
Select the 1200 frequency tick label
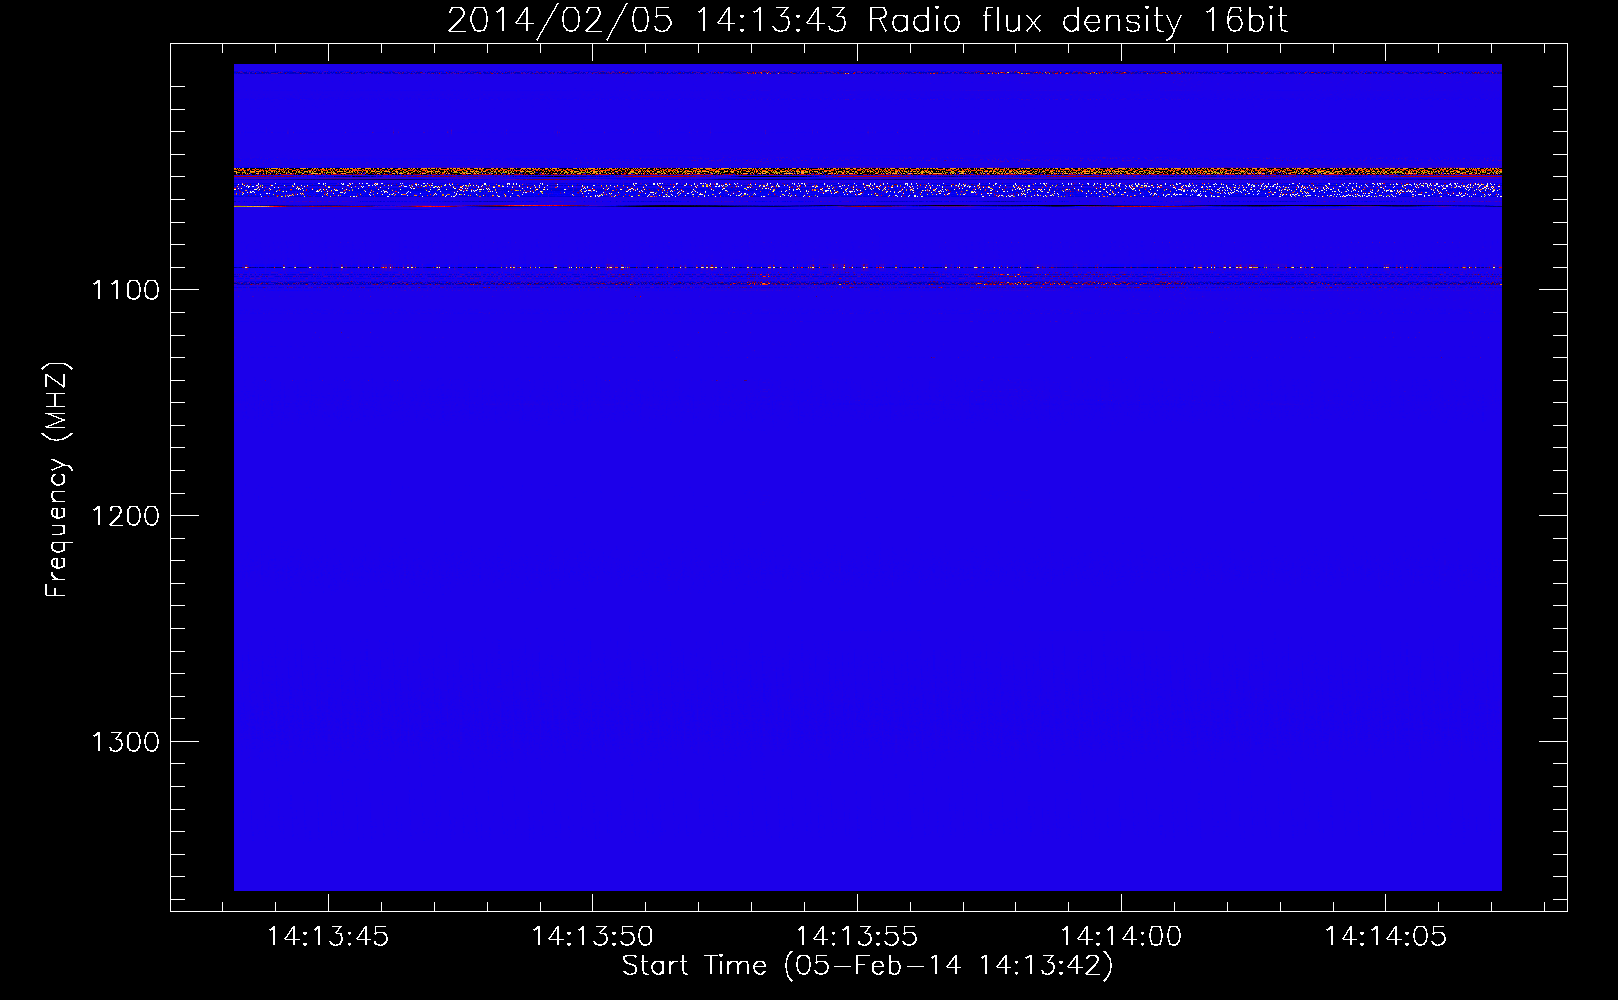coord(125,516)
